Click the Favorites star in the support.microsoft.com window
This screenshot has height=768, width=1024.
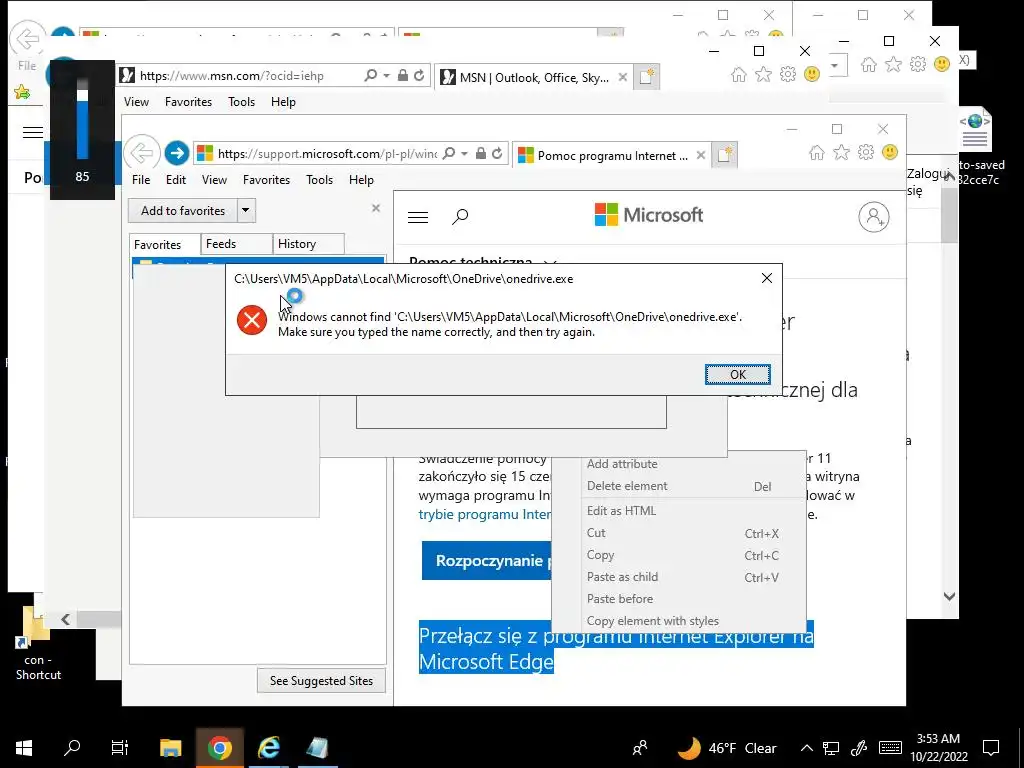[841, 153]
